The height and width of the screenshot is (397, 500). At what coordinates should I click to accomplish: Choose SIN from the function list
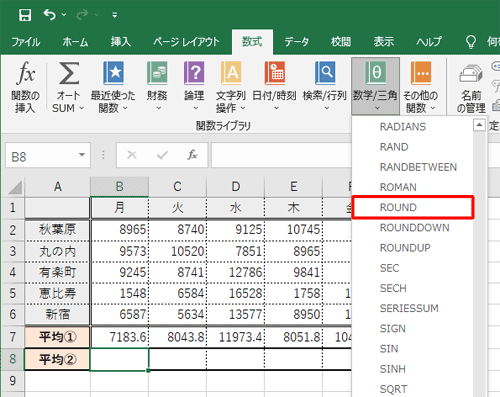pos(389,349)
